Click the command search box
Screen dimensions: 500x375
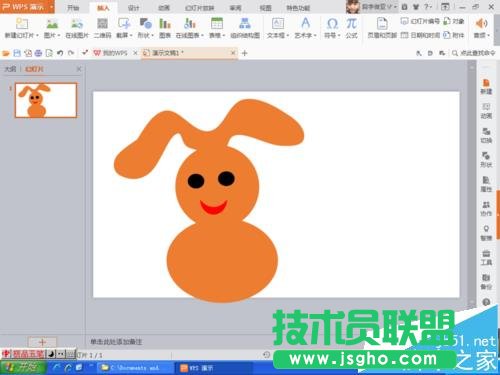pyautogui.click(x=474, y=53)
